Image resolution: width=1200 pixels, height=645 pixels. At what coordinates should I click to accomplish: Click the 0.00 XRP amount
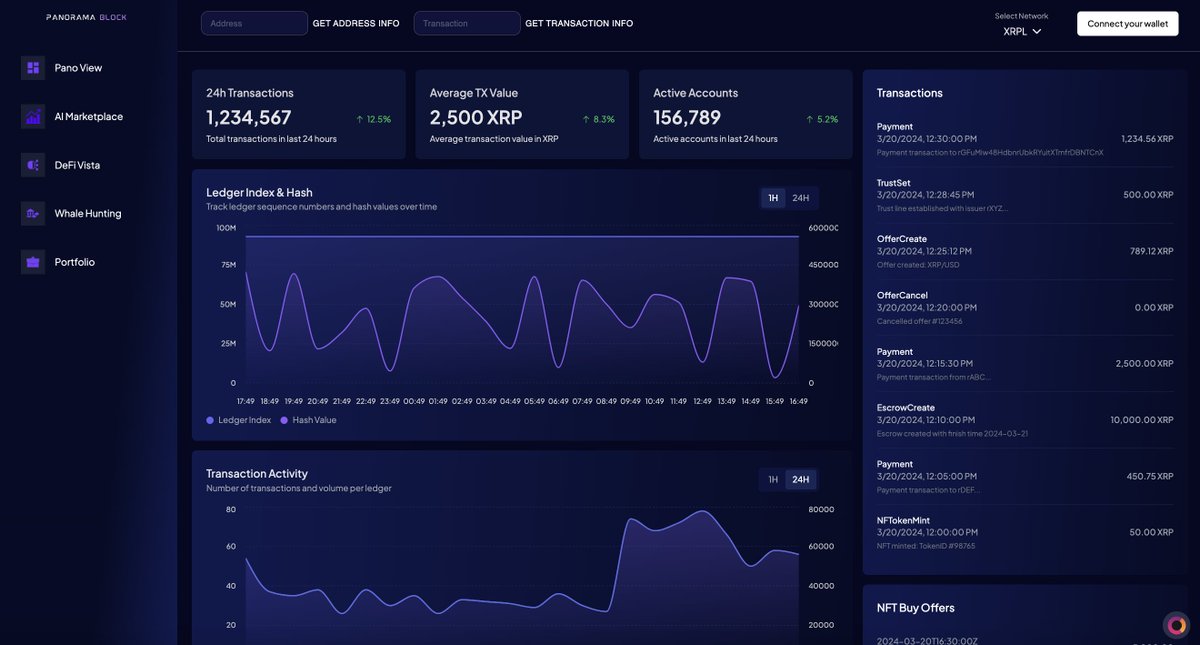click(x=1154, y=307)
